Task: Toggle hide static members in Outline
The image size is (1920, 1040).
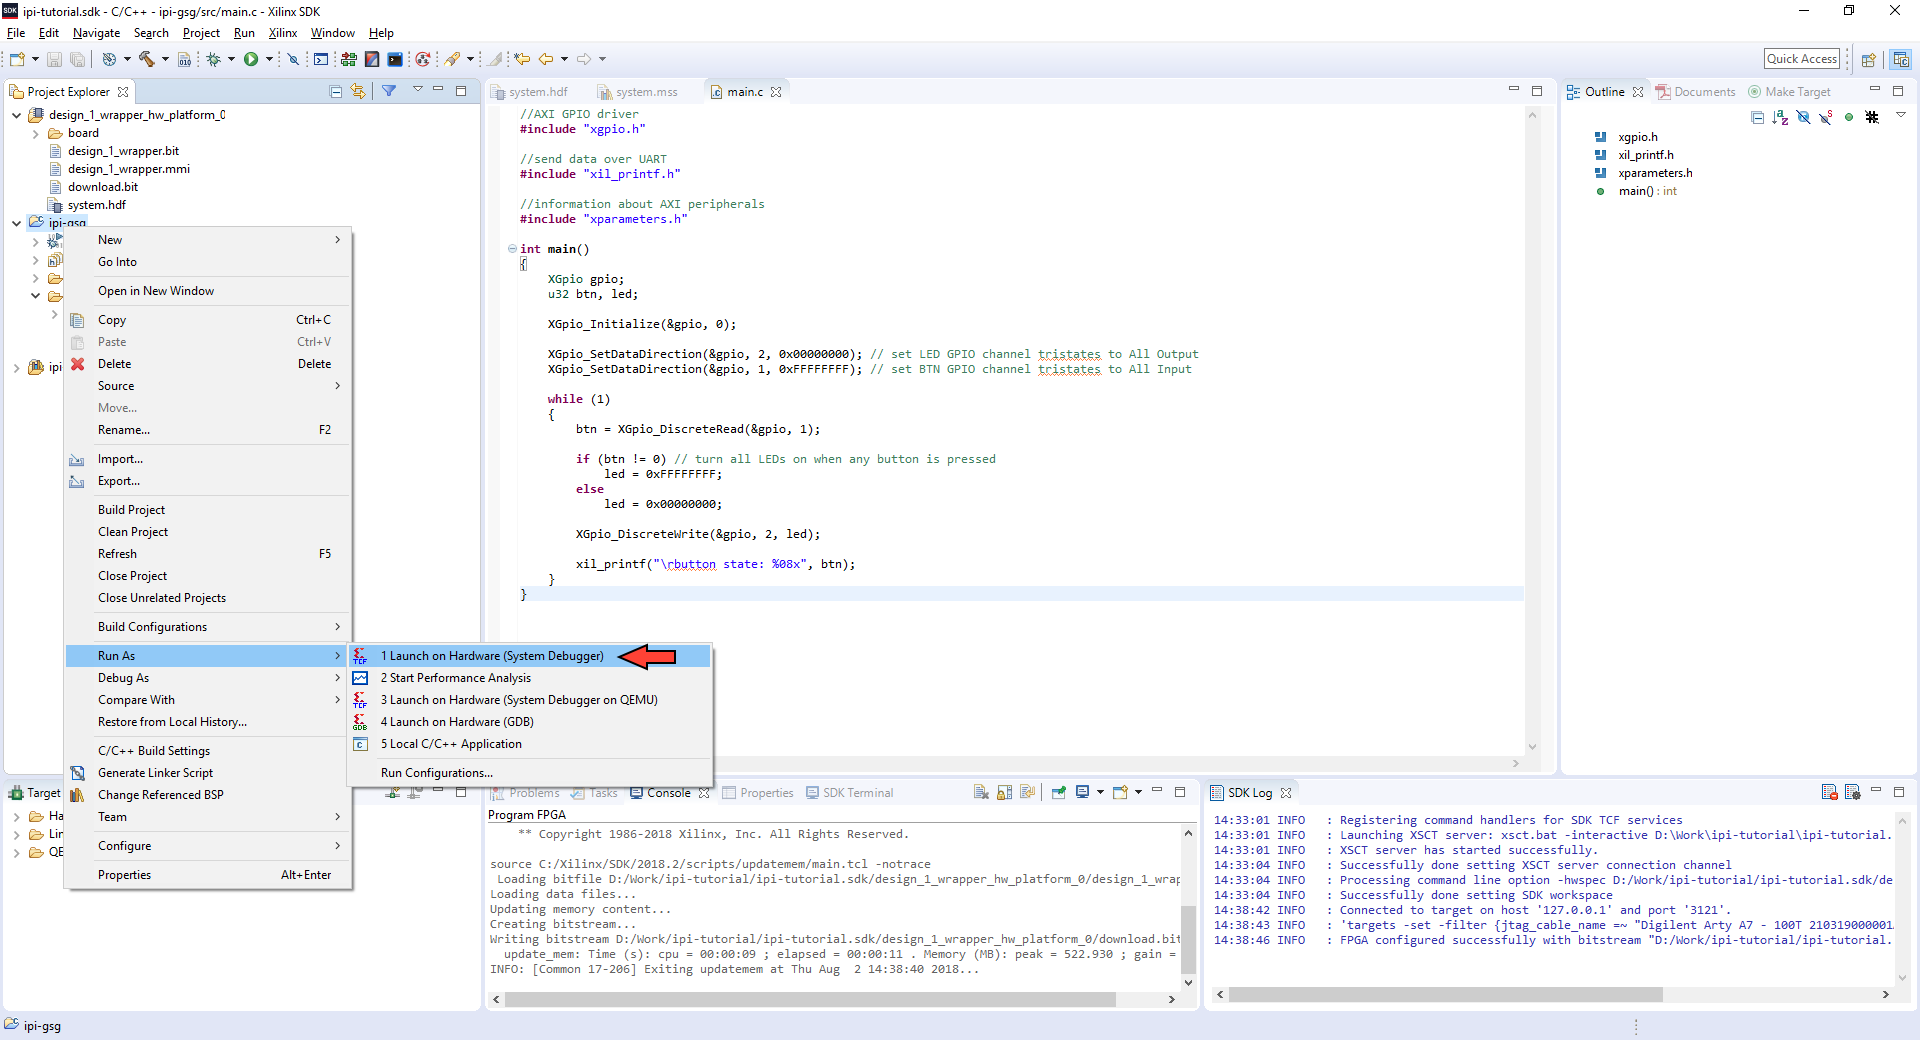Action: click(x=1826, y=117)
